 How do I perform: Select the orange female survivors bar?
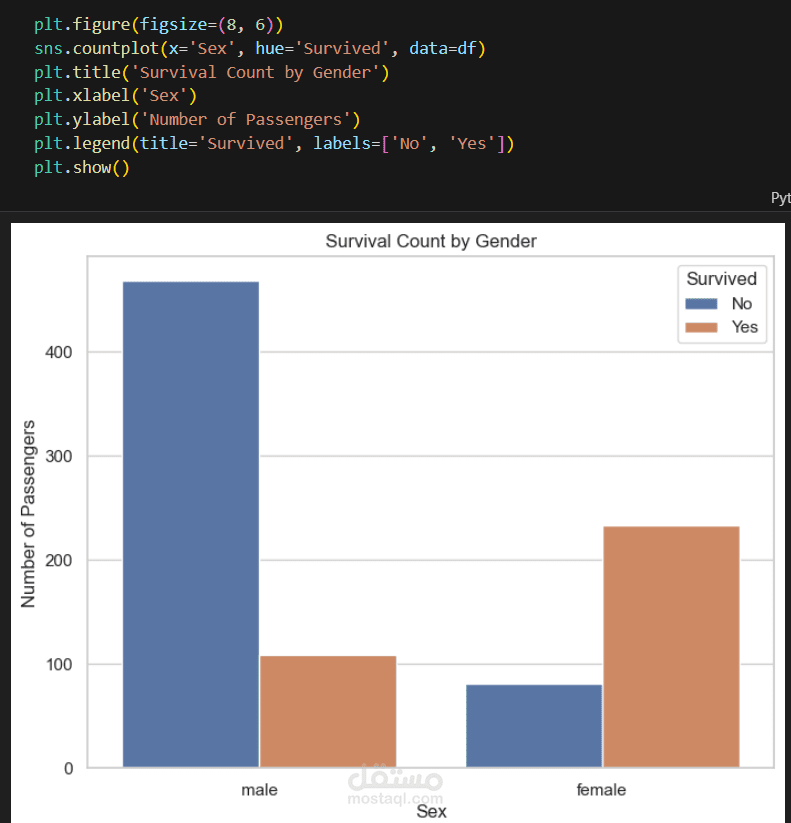tap(671, 646)
